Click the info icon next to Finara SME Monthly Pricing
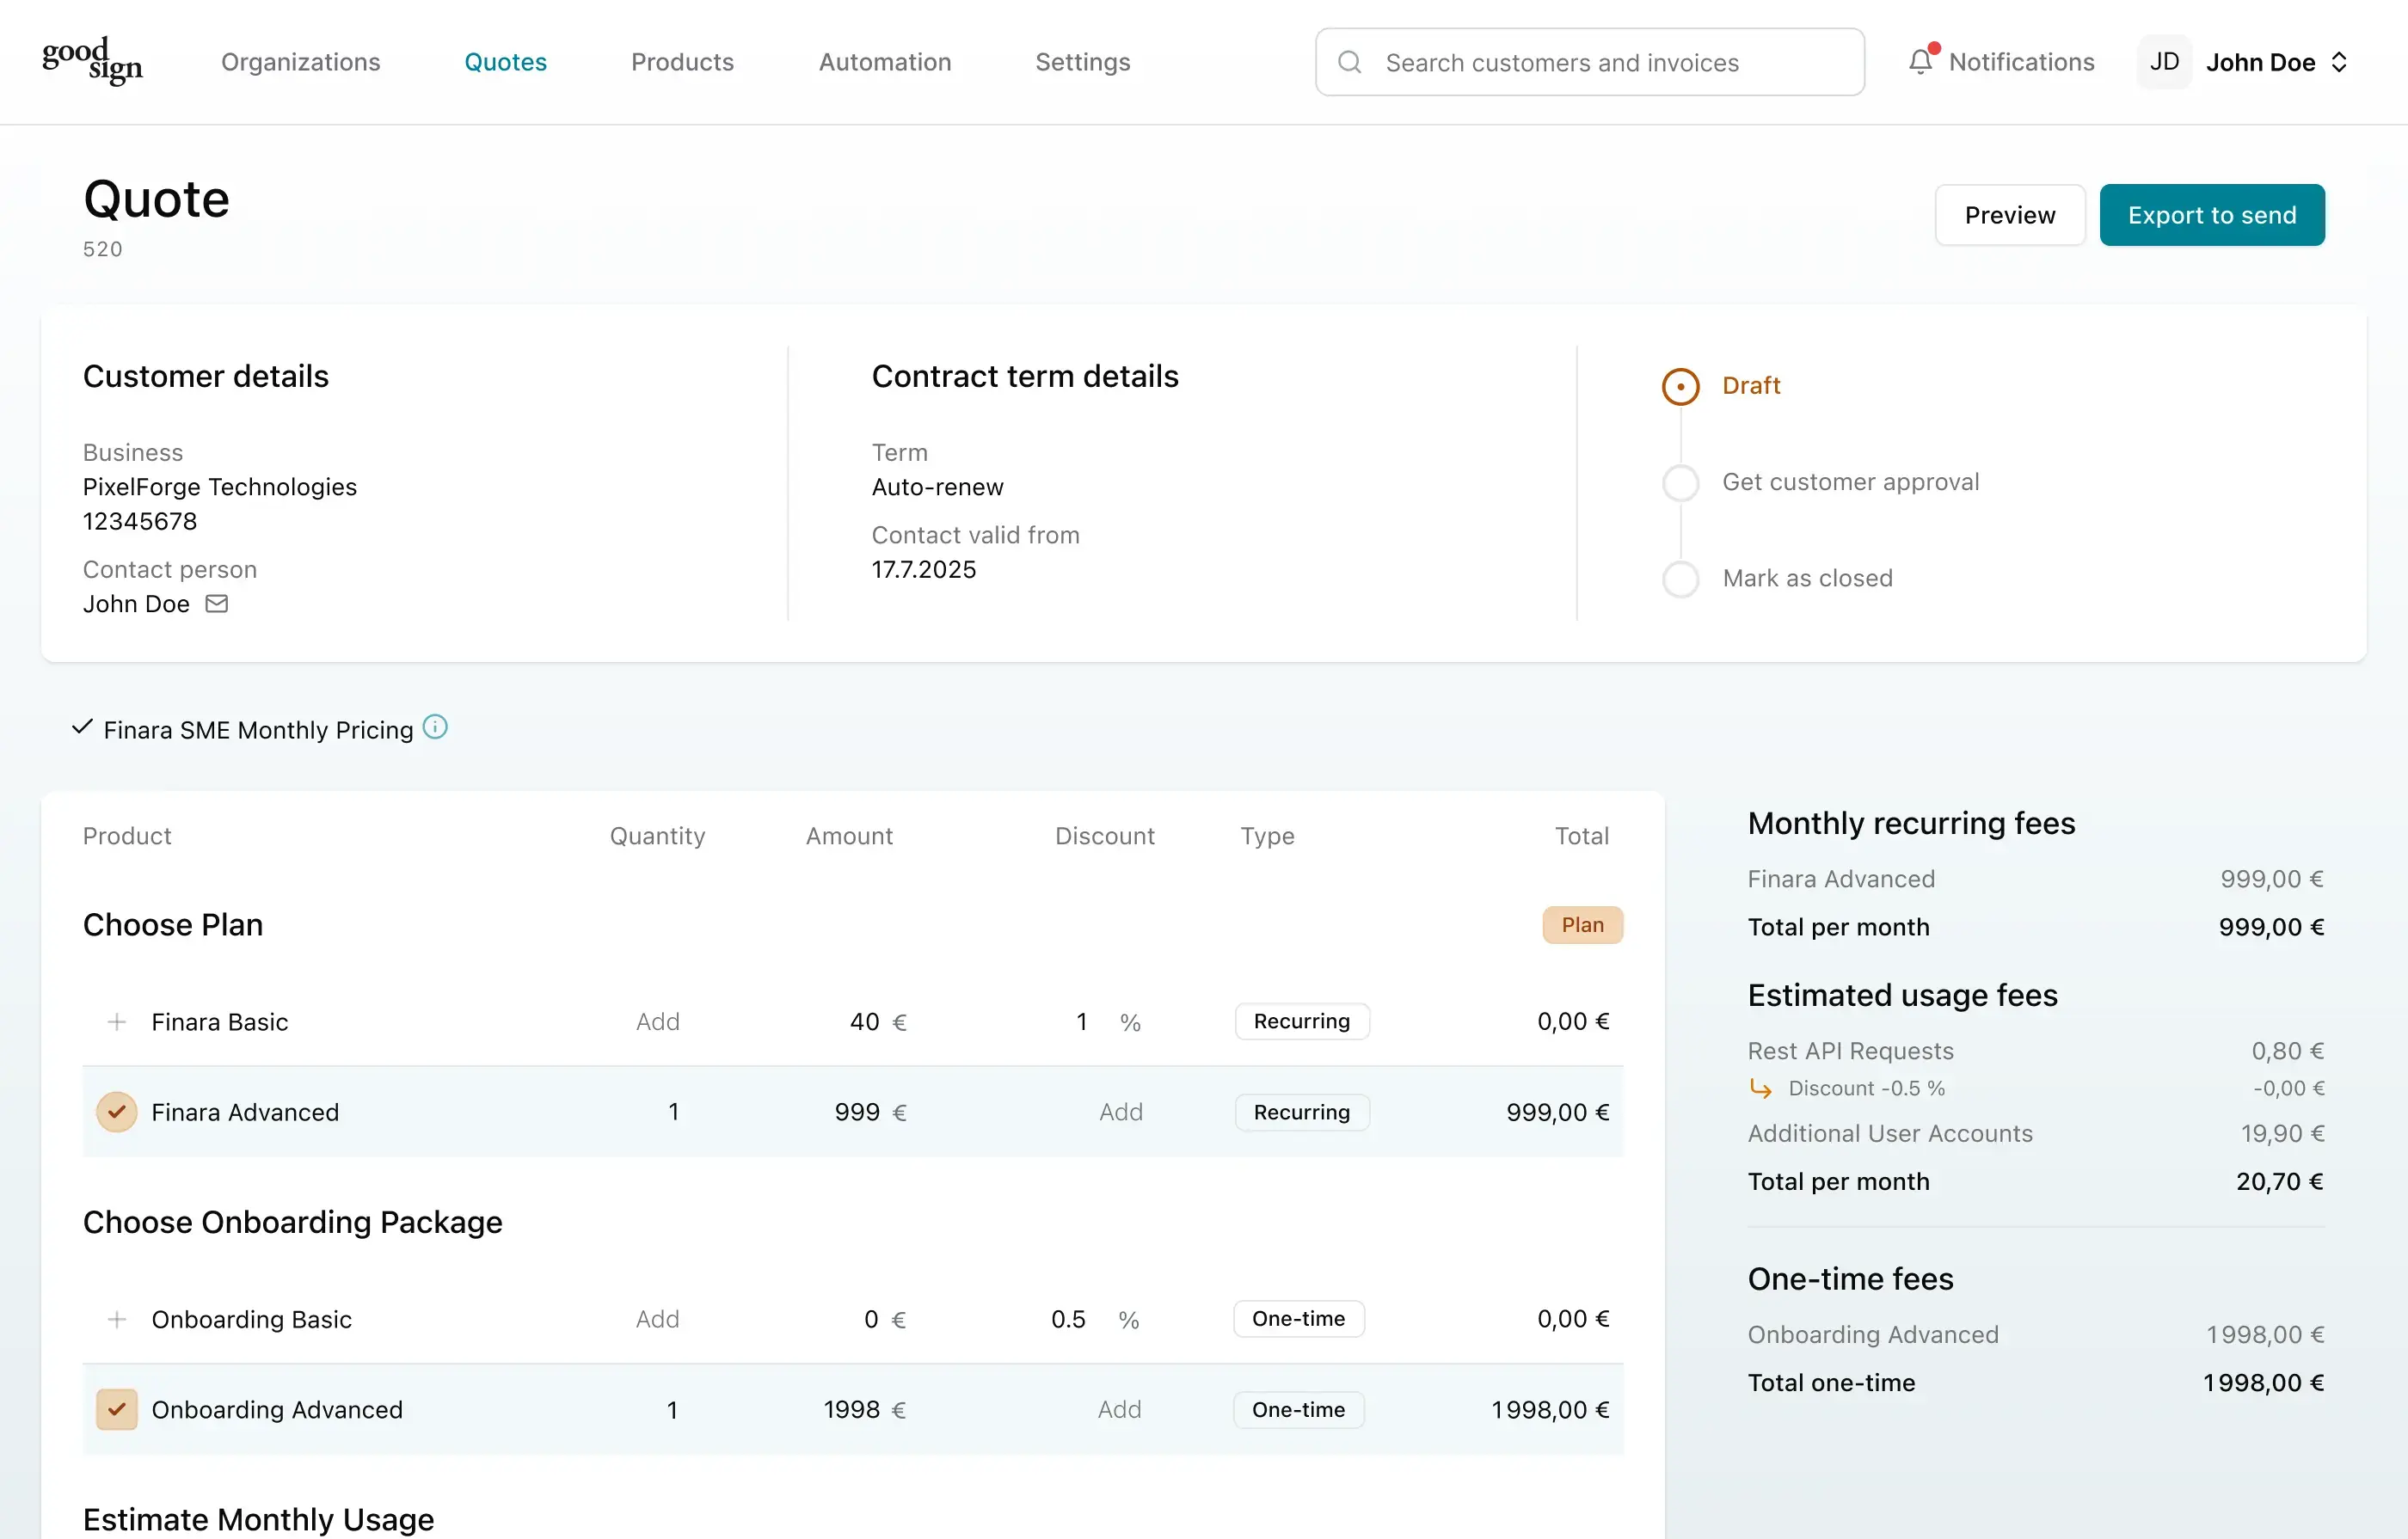Image resolution: width=2408 pixels, height=1539 pixels. coord(435,727)
